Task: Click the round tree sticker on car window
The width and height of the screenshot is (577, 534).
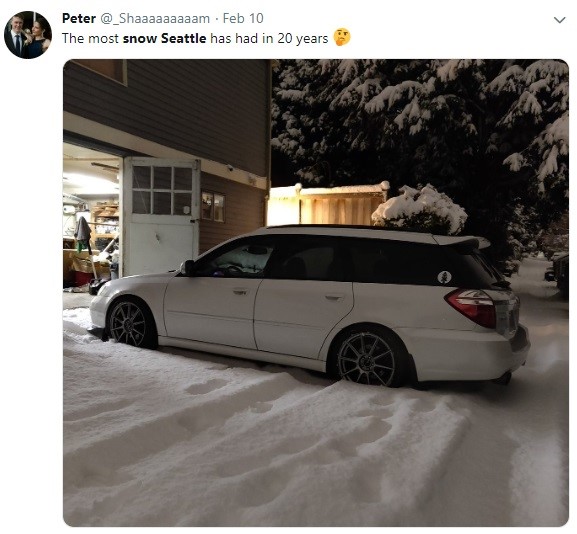Action: [x=445, y=277]
